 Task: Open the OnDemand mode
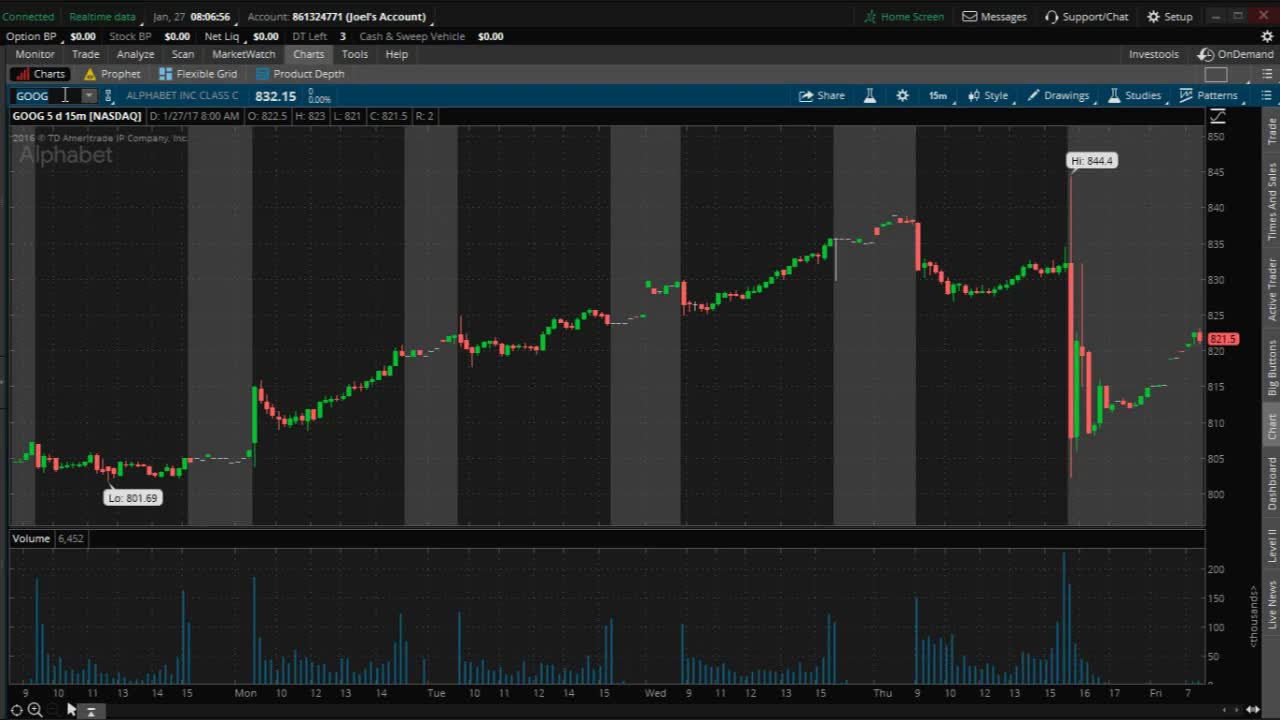pyautogui.click(x=1236, y=54)
